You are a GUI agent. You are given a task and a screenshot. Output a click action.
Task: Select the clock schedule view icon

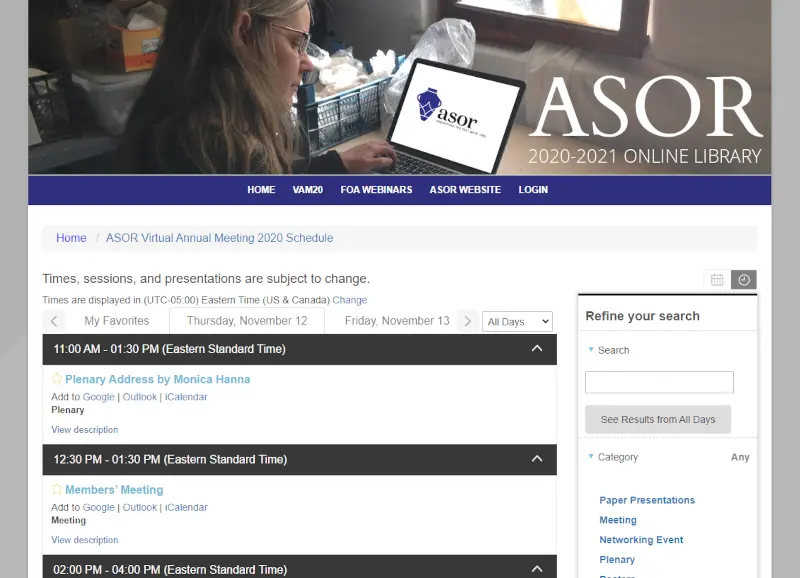pyautogui.click(x=744, y=280)
